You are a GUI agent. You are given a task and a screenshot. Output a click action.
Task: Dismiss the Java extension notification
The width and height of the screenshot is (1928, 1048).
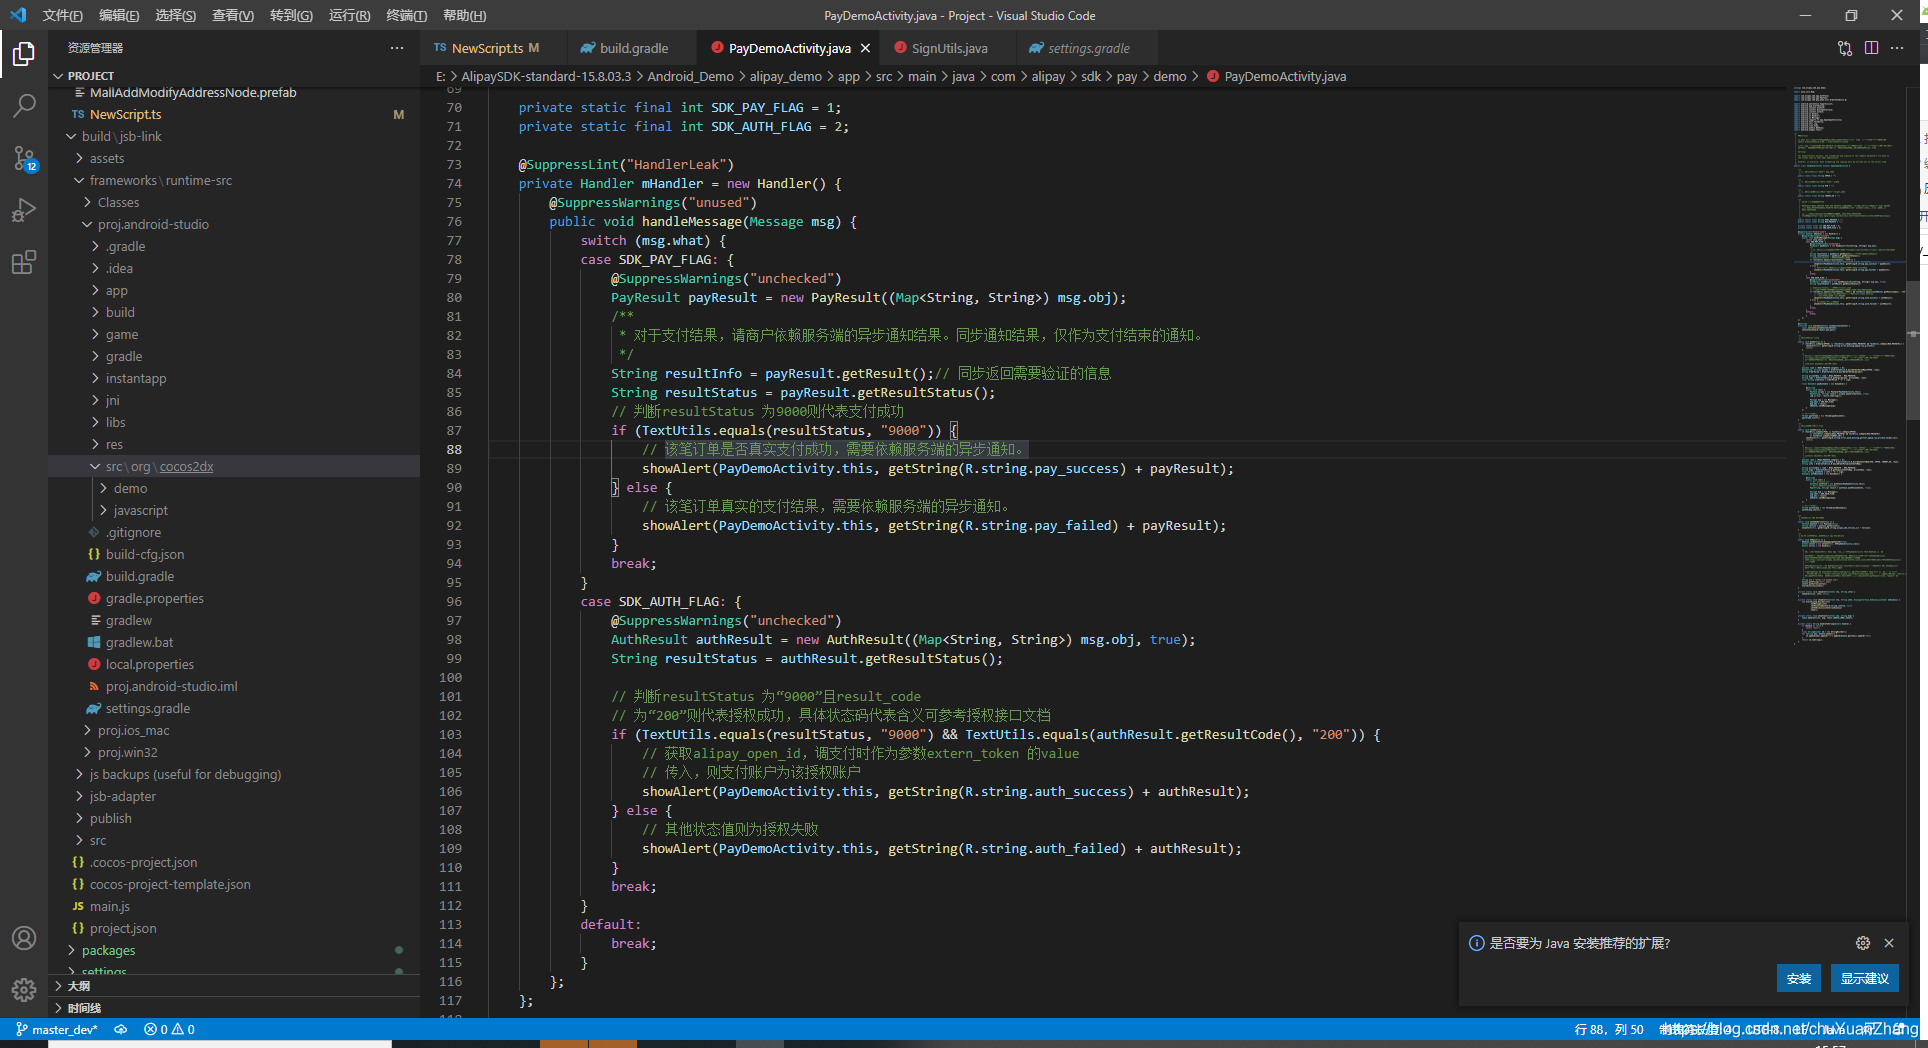1889,943
